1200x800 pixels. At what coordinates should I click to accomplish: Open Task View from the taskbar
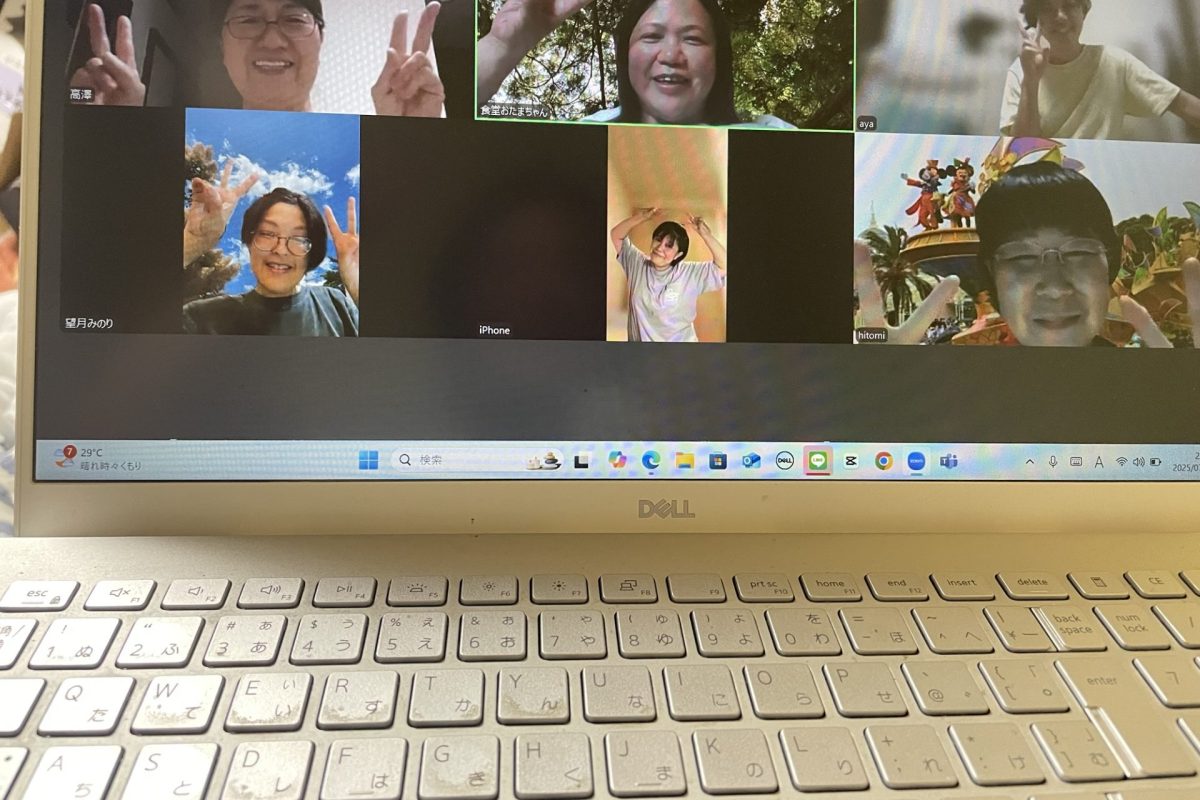[581, 461]
